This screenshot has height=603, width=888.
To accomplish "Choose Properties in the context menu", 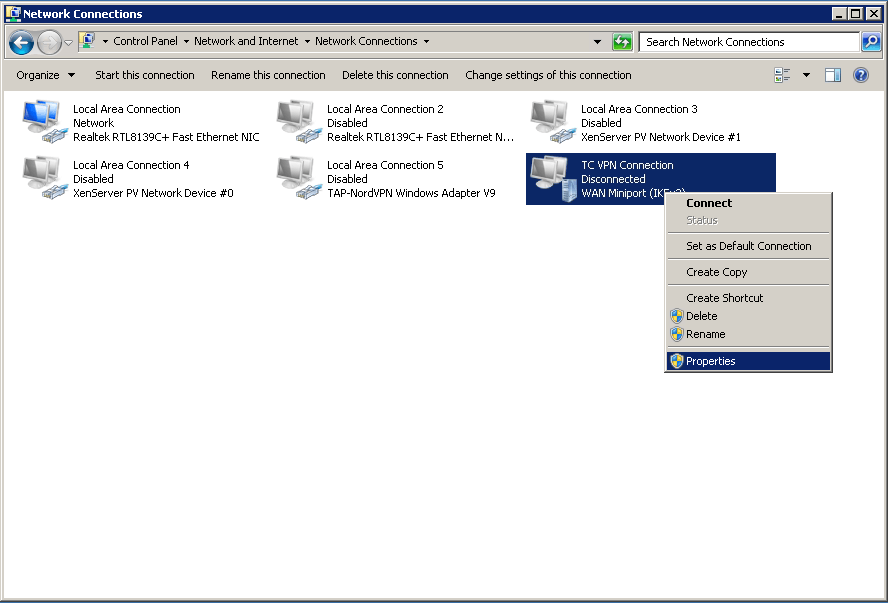I will 710,361.
